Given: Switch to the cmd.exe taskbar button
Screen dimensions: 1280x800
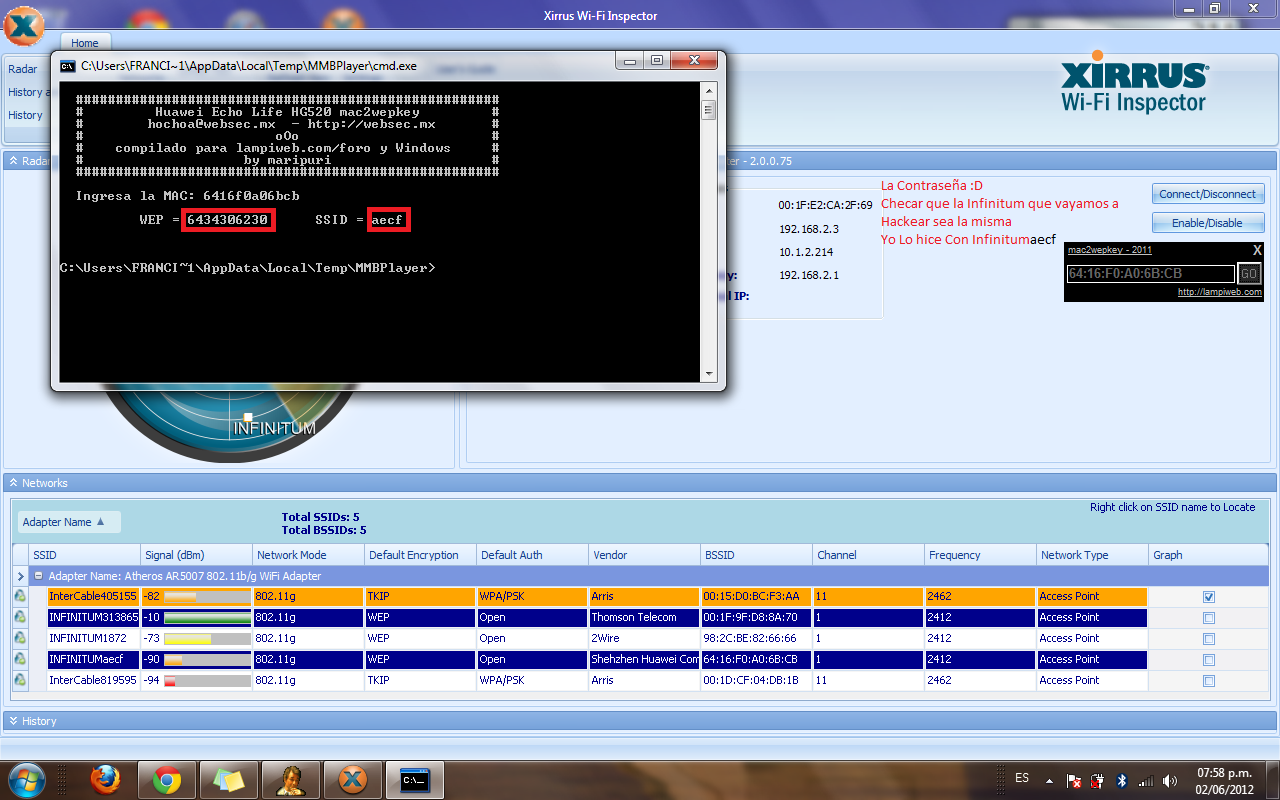Looking at the screenshot, I should pos(414,780).
